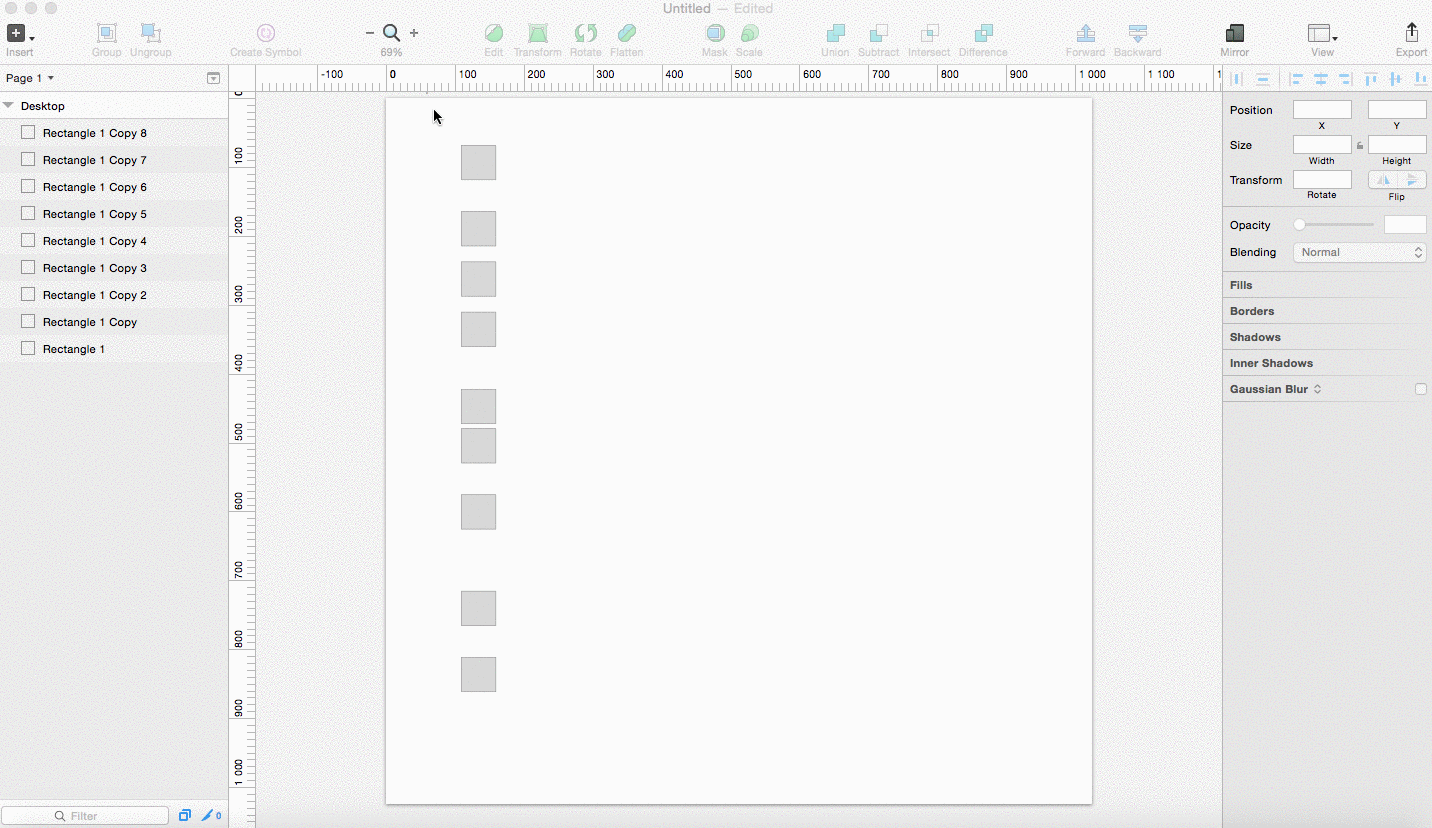Move layer Backward using toolbar
The image size is (1432, 828).
pos(1137,34)
